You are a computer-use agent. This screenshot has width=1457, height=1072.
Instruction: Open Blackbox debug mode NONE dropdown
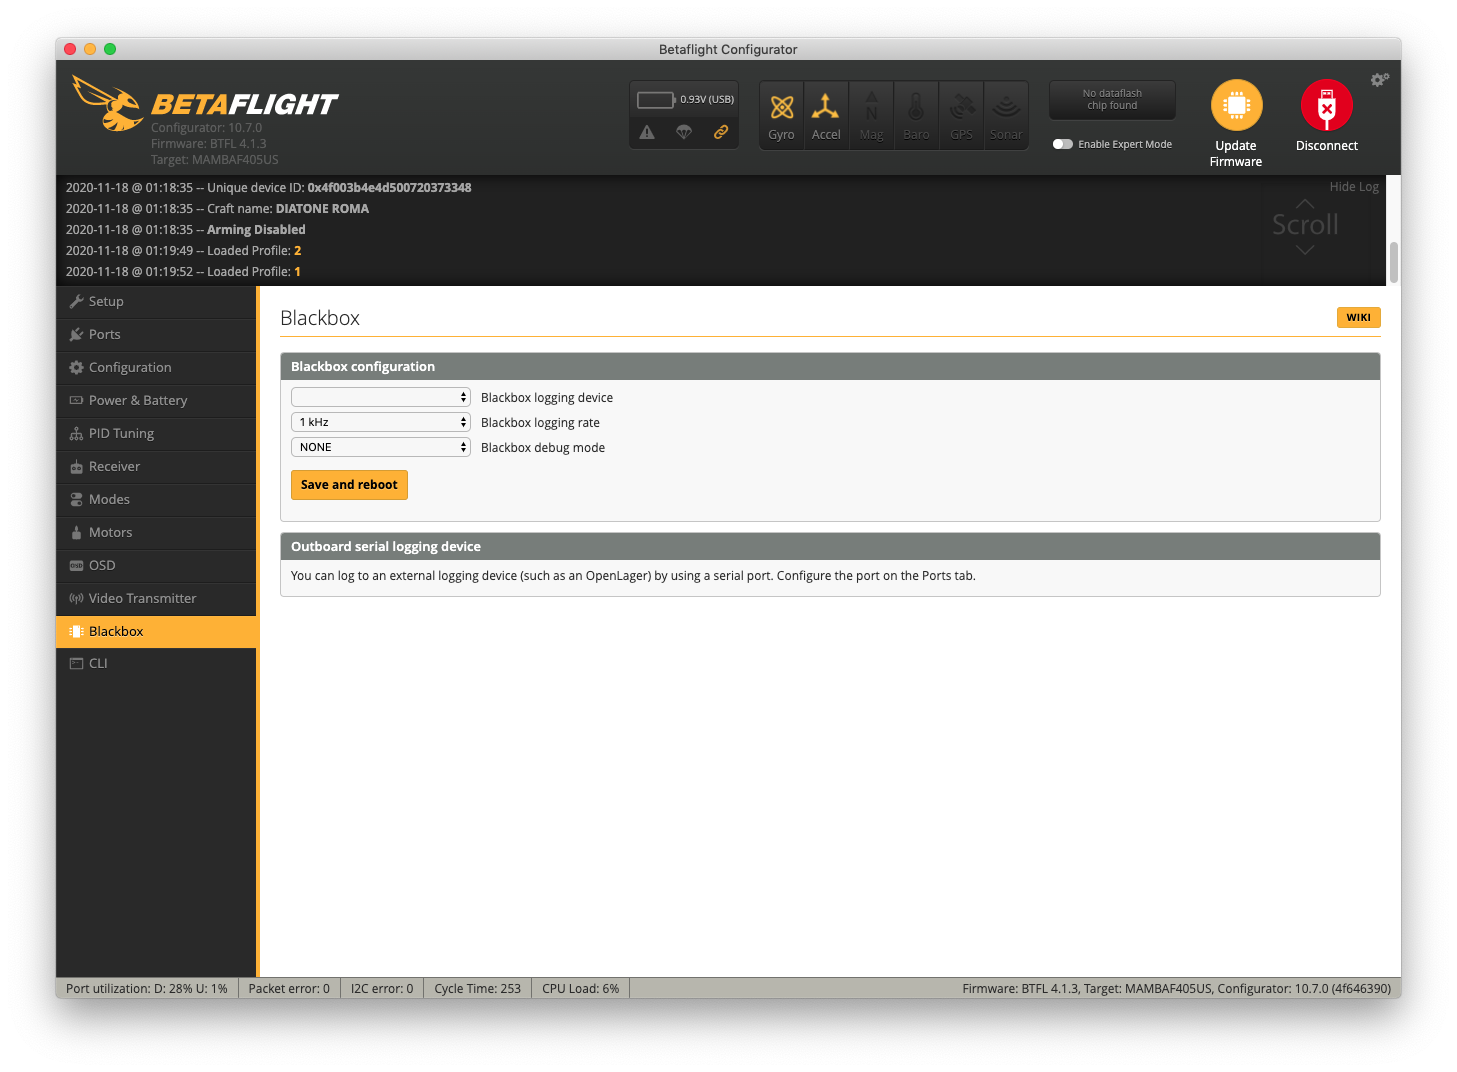[x=380, y=447]
